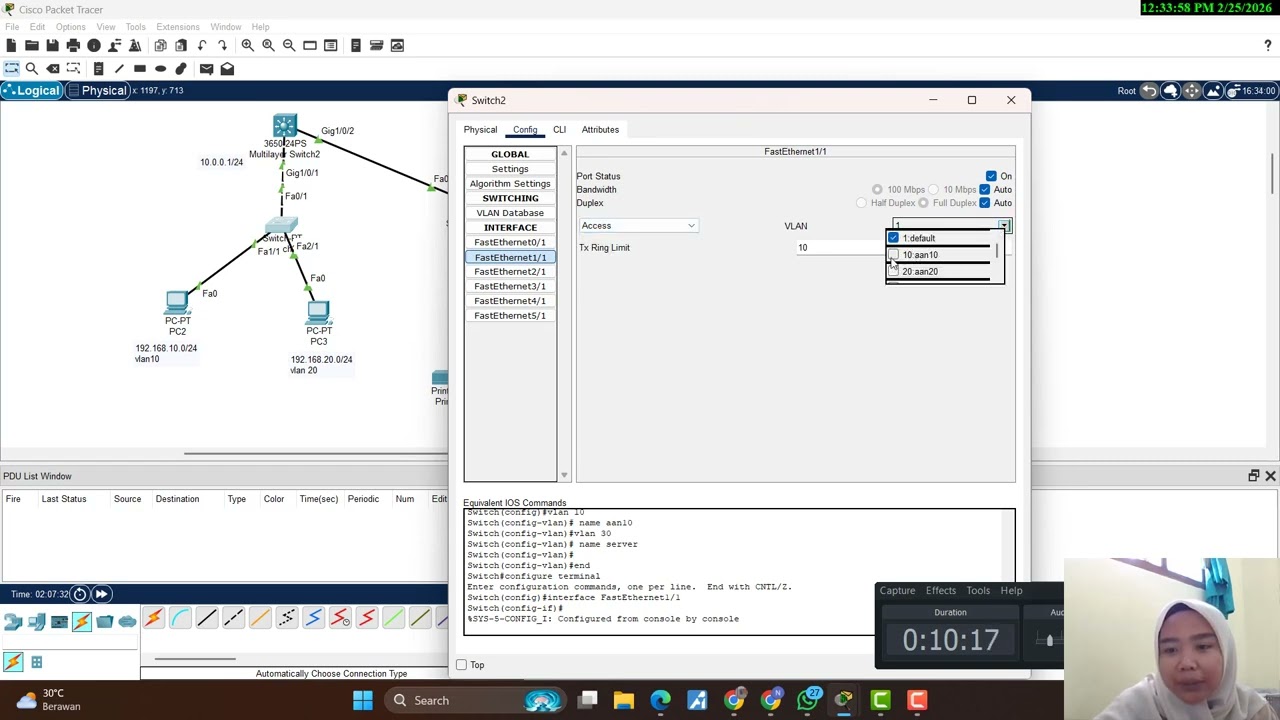Switch to the CLI tab
This screenshot has width=1280, height=720.
point(559,129)
